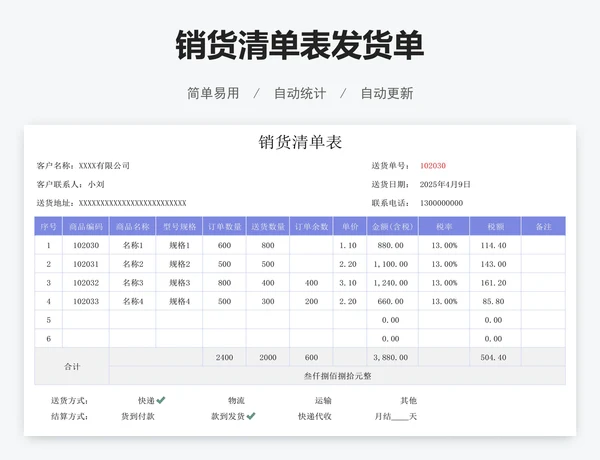Click the 自动统计 subtitle text
600x460 pixels.
pyautogui.click(x=300, y=93)
